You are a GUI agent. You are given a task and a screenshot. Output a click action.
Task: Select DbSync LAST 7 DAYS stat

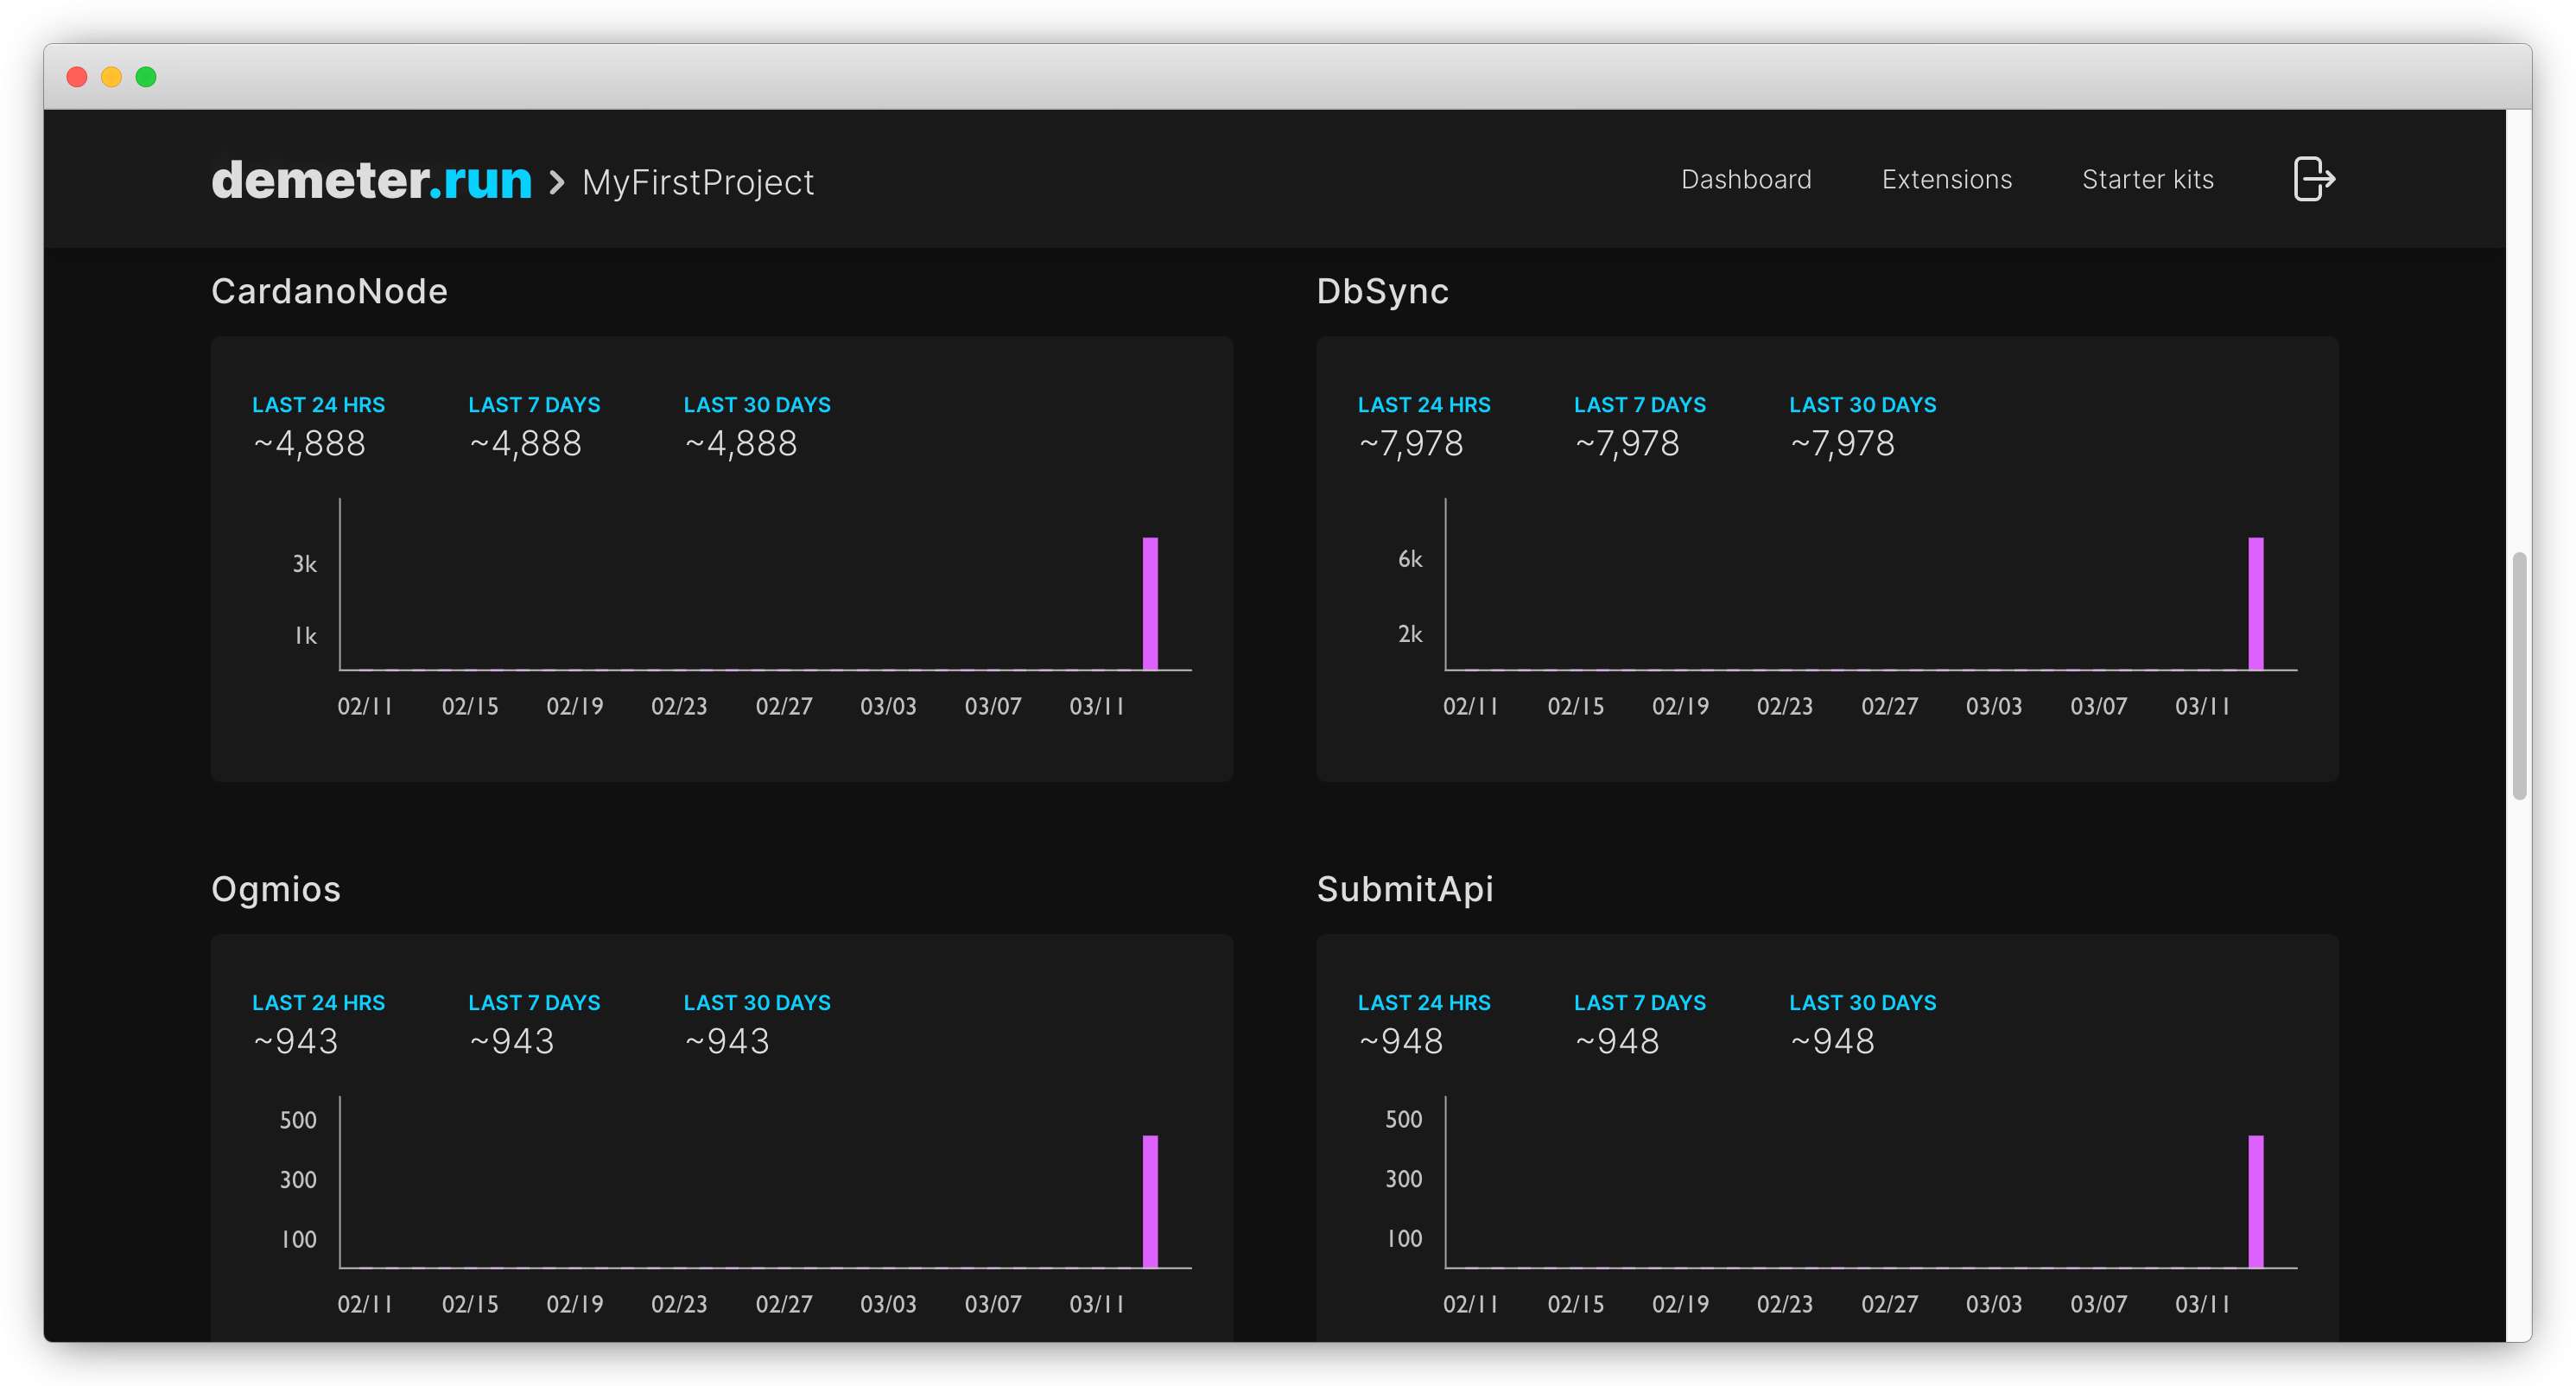tap(1640, 426)
